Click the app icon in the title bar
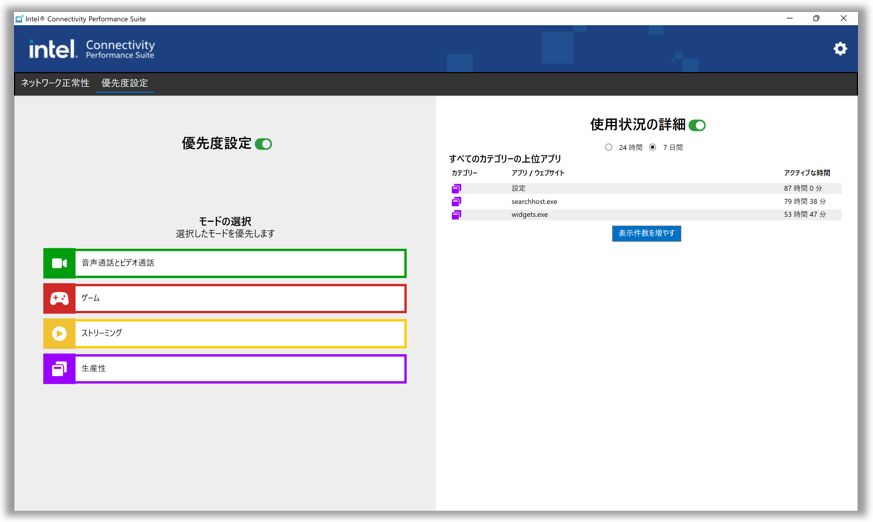The image size is (873, 522). (x=19, y=18)
